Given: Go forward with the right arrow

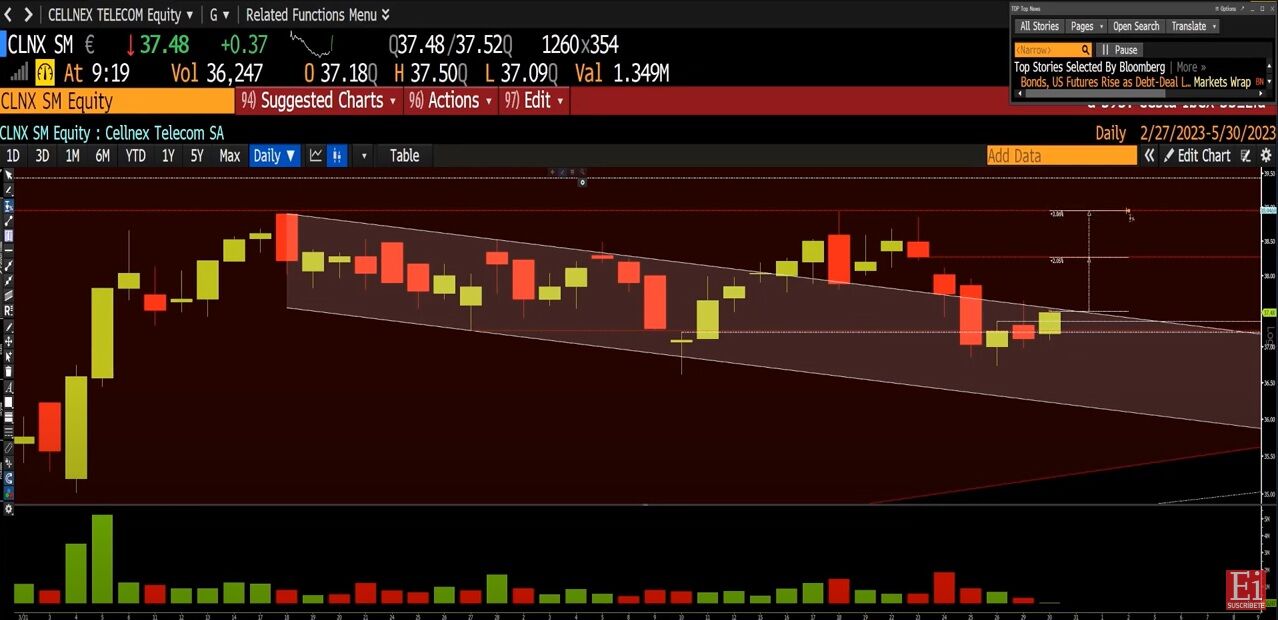Looking at the screenshot, I should click(x=28, y=14).
